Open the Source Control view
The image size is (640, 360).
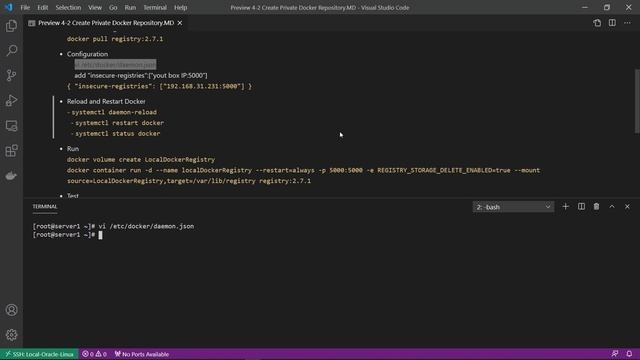click(x=11, y=76)
